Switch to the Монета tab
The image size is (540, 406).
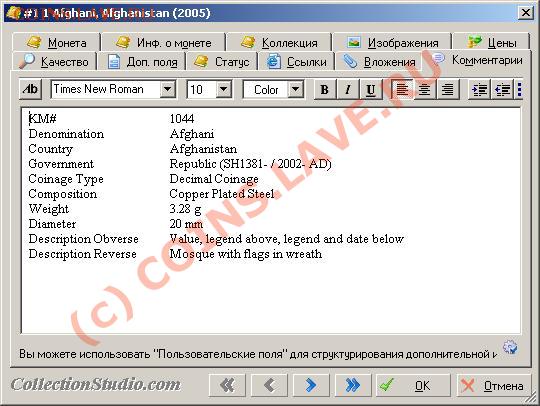pos(57,43)
